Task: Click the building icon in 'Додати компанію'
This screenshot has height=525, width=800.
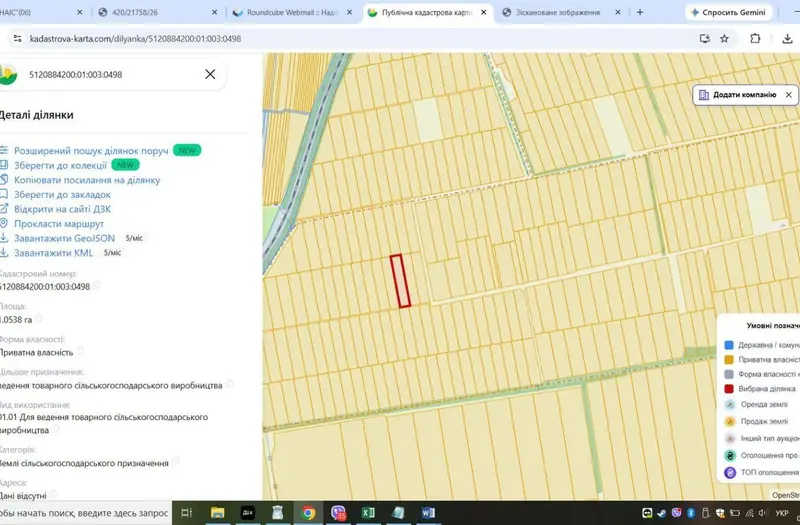Action: pos(704,95)
